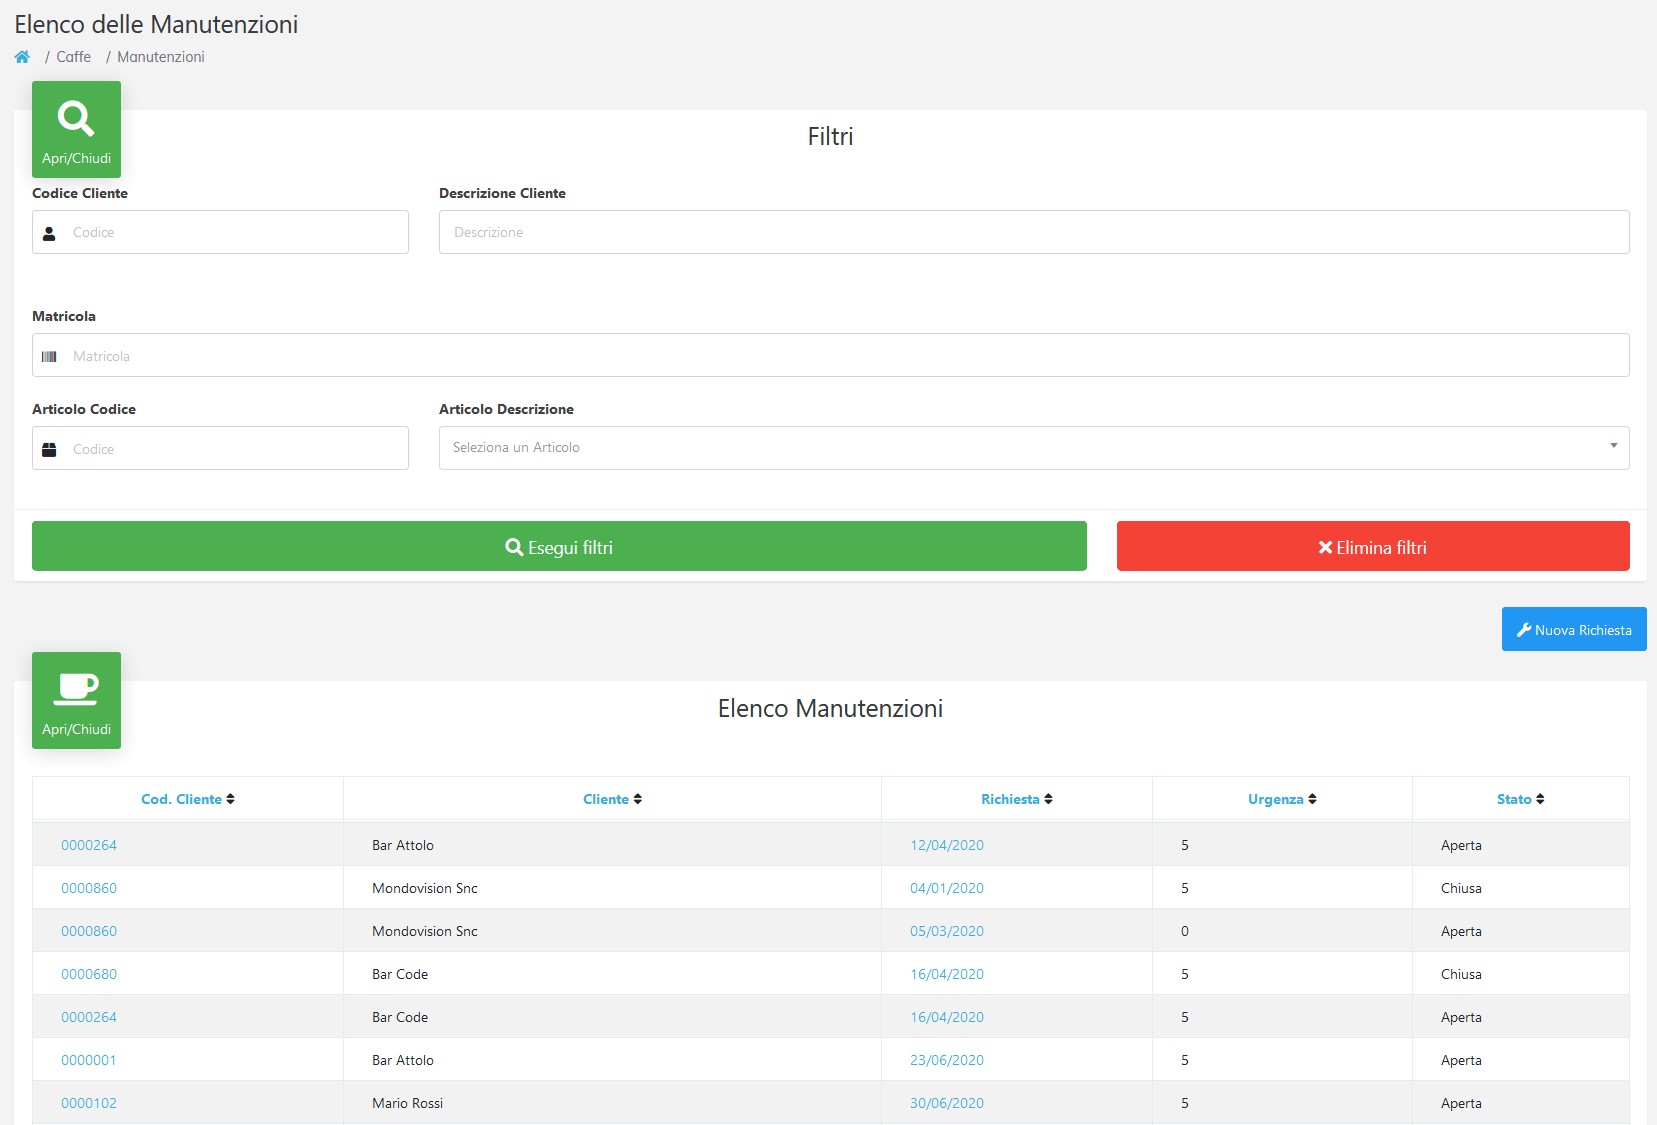Go to Caffe in the breadcrumb
Screen dimensions: 1657x1125
pyautogui.click(x=73, y=57)
